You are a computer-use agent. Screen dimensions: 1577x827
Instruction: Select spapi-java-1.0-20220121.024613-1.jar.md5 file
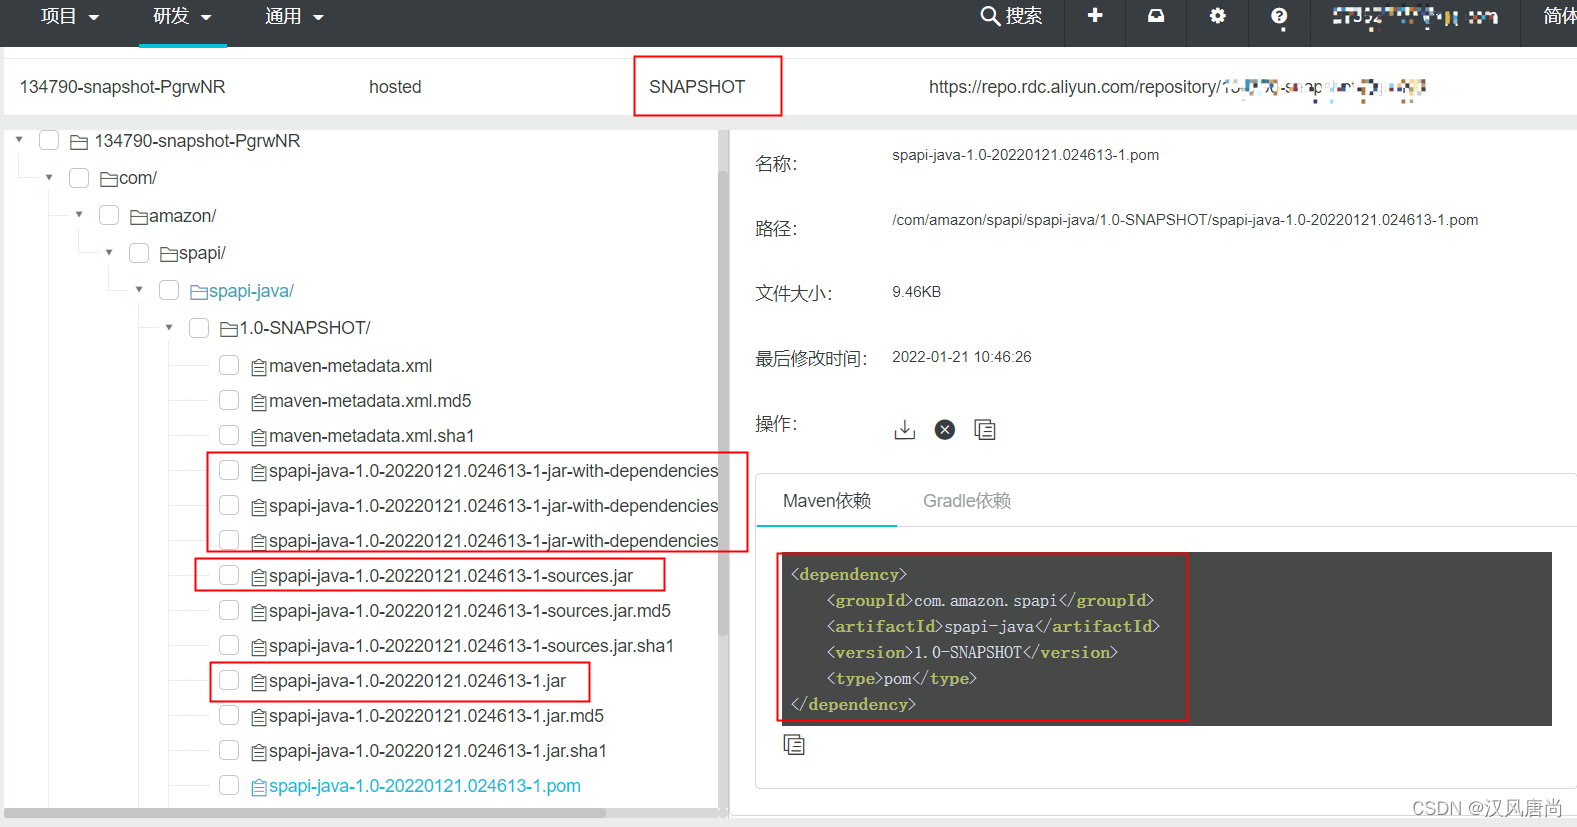tap(437, 716)
